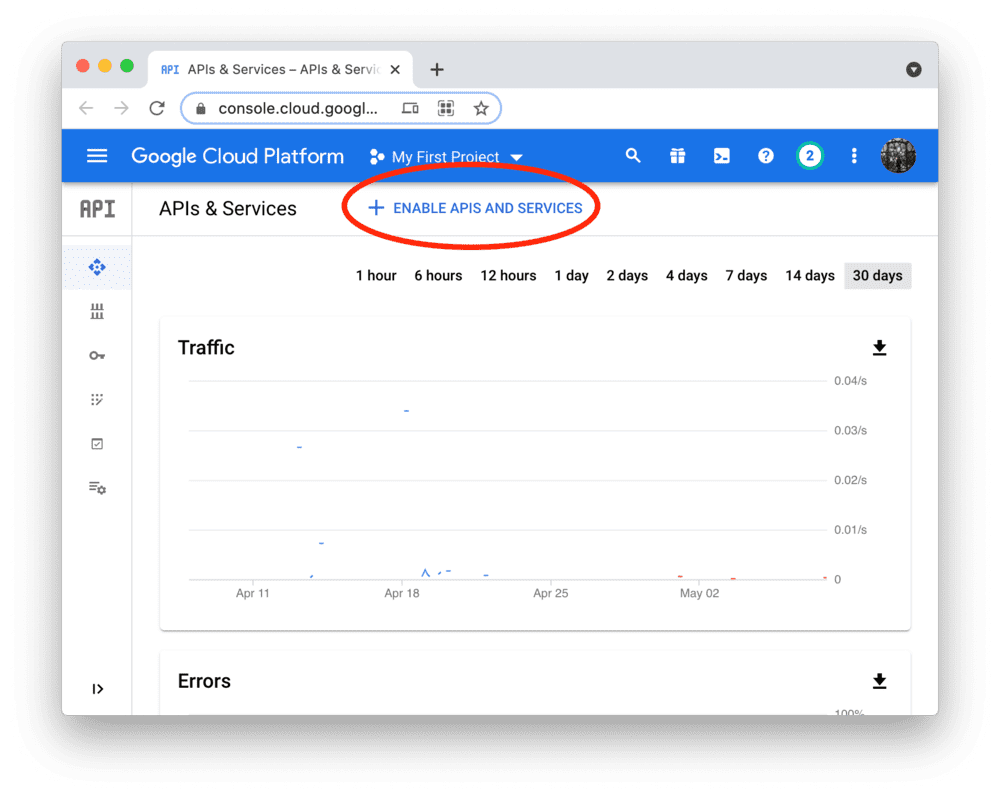
Task: Click the Traffic chart heading
Action: [x=206, y=347]
